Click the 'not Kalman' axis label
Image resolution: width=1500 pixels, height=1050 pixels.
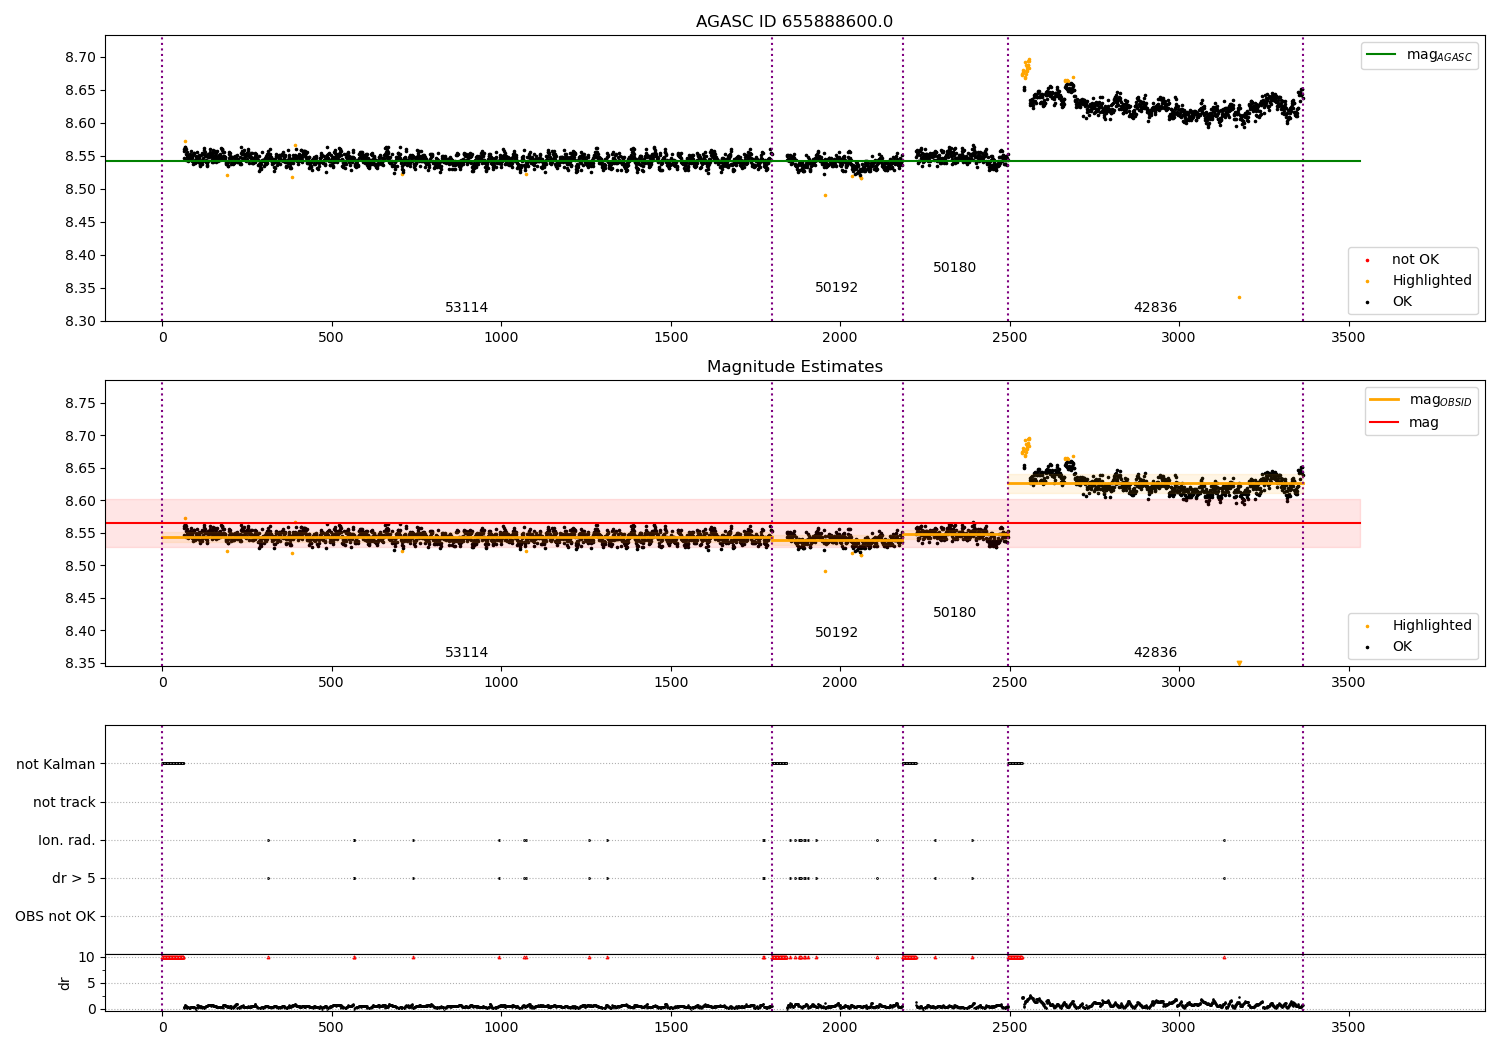click(x=56, y=765)
